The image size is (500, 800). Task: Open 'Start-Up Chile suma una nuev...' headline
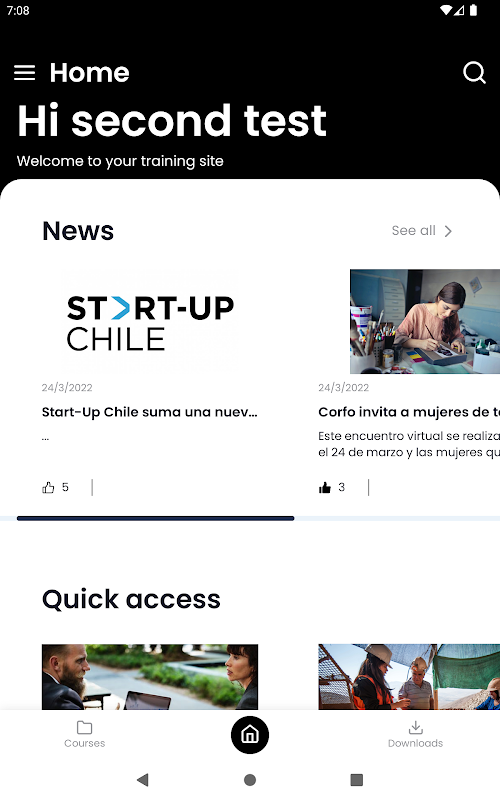point(149,412)
